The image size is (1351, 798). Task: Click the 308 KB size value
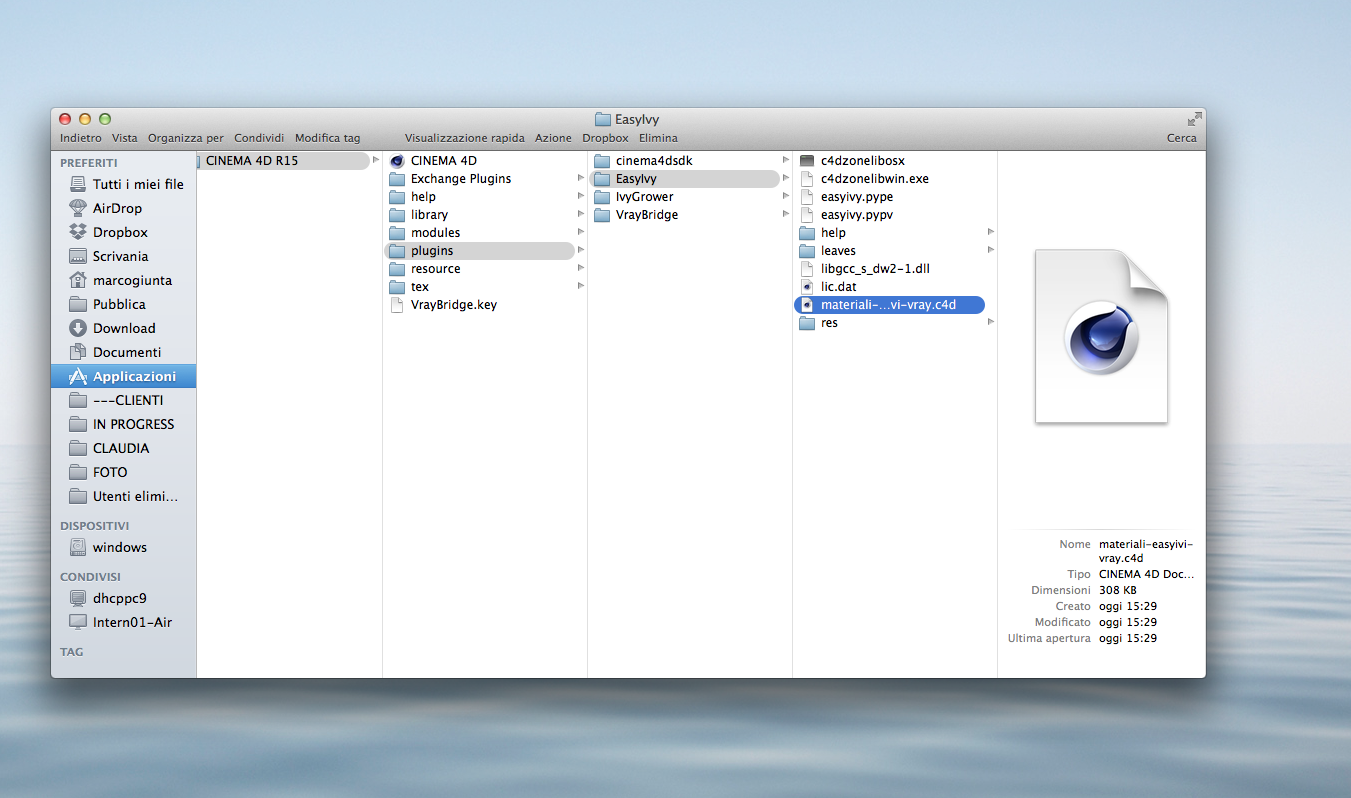coord(1117,590)
